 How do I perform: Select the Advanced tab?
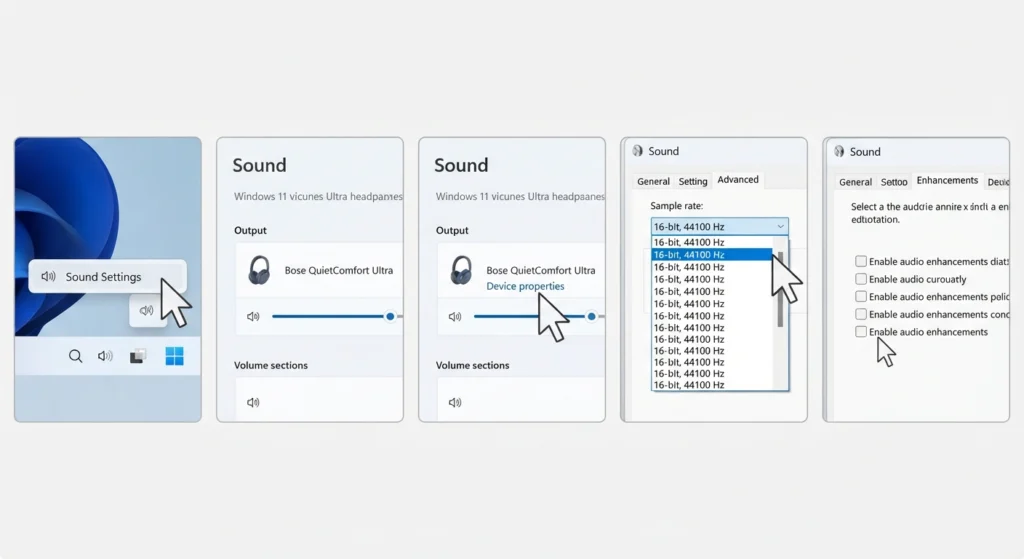coord(738,180)
